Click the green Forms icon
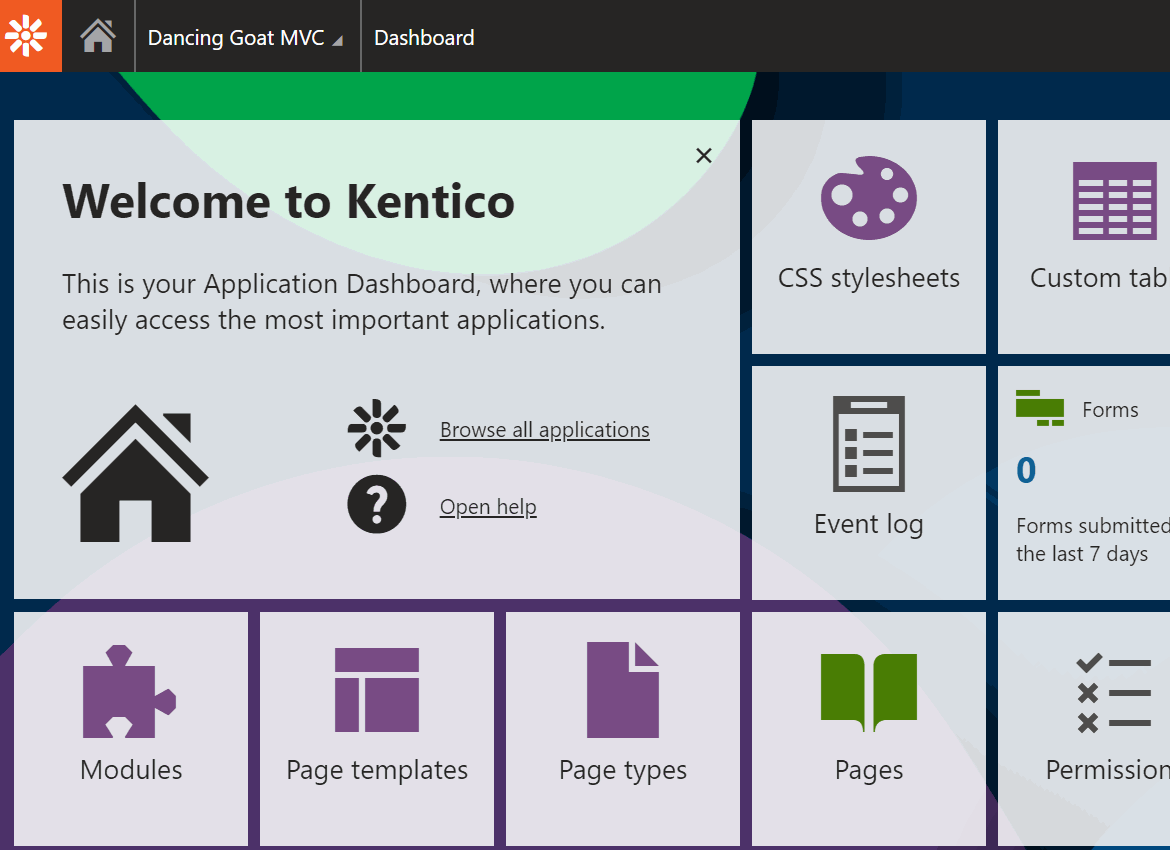Image resolution: width=1170 pixels, height=850 pixels. click(x=1039, y=408)
